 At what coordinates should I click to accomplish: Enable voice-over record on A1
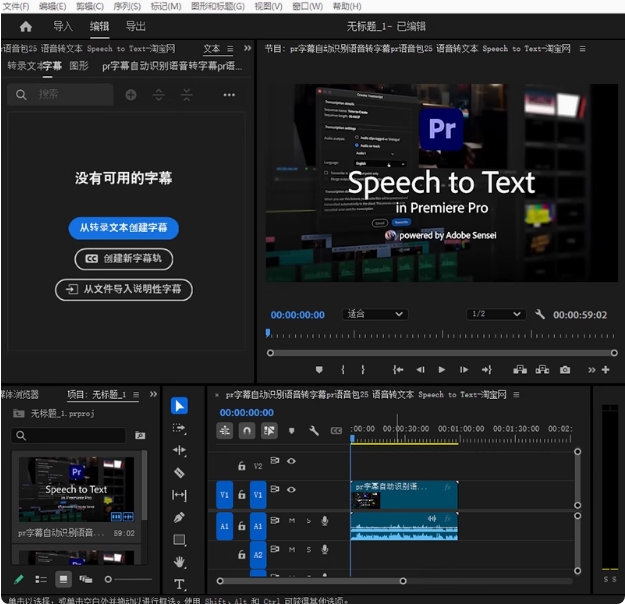pos(325,521)
